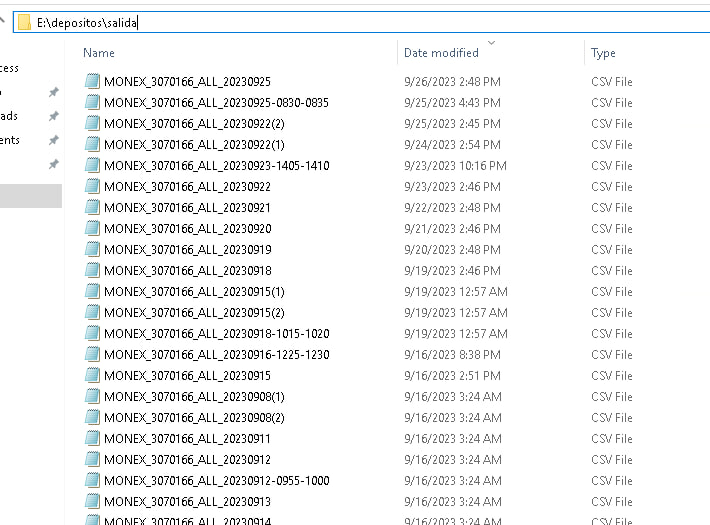The image size is (710, 525).
Task: Select file MONEX_3070166_ALL_20230908(1)
Action: pos(194,397)
